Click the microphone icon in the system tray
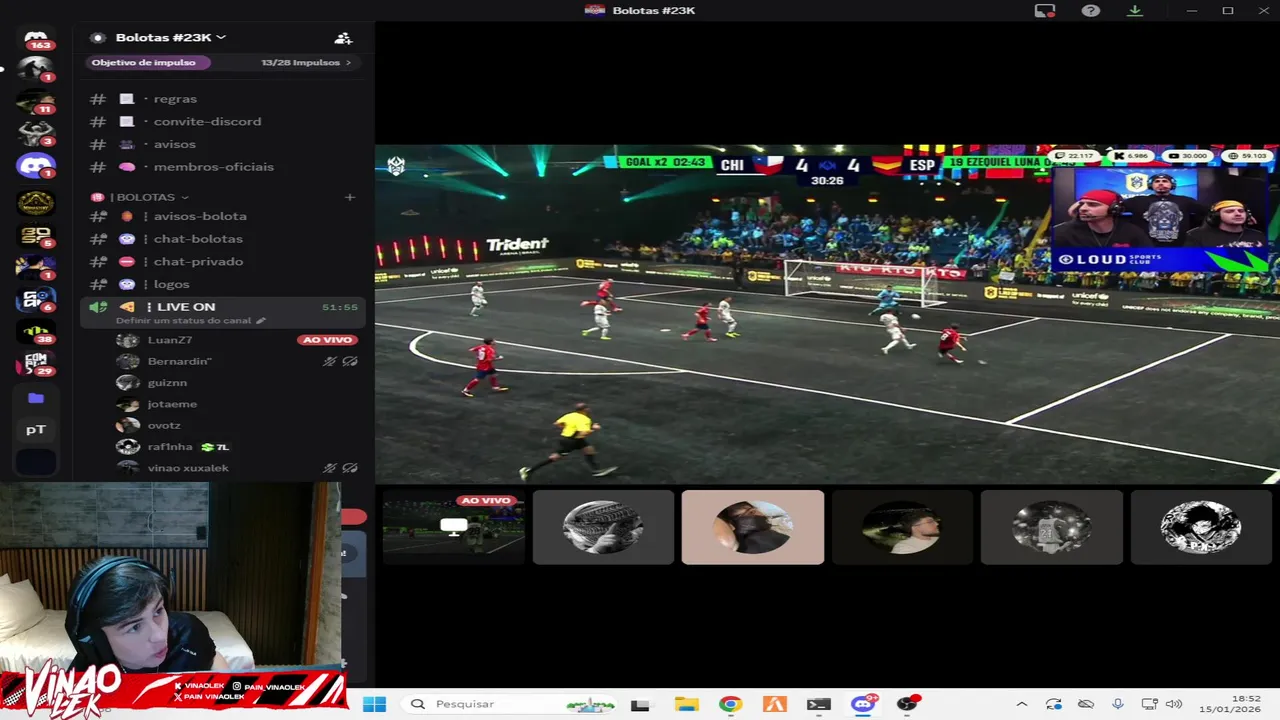The width and height of the screenshot is (1280, 720). (x=1118, y=704)
